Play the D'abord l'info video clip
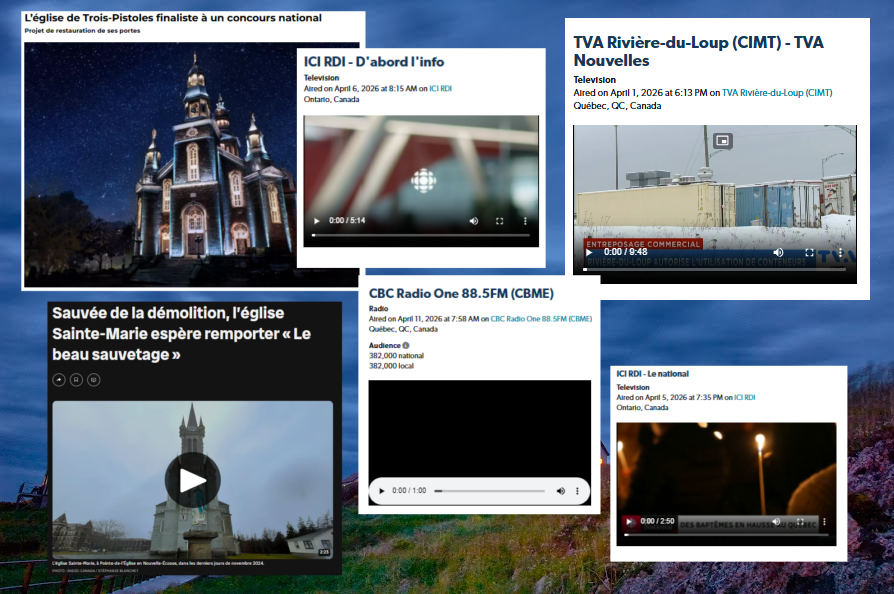Viewport: 894px width, 594px height. click(x=317, y=221)
